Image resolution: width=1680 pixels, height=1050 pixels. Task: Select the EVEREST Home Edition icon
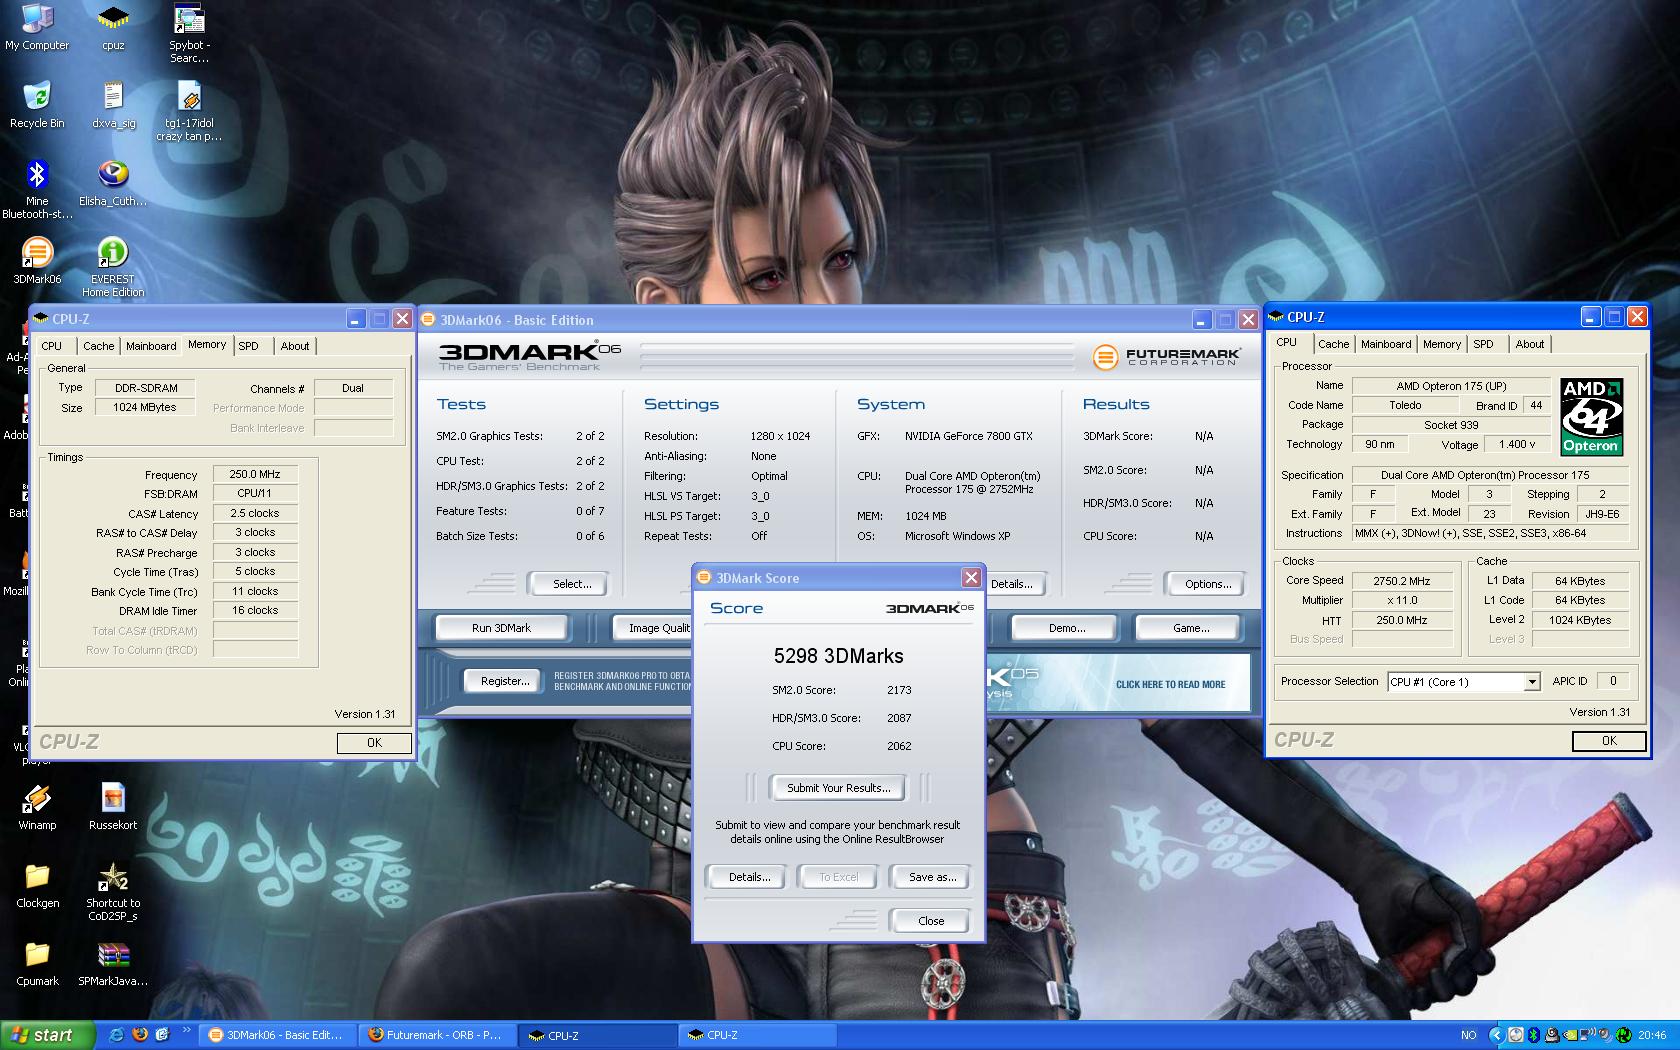[113, 268]
